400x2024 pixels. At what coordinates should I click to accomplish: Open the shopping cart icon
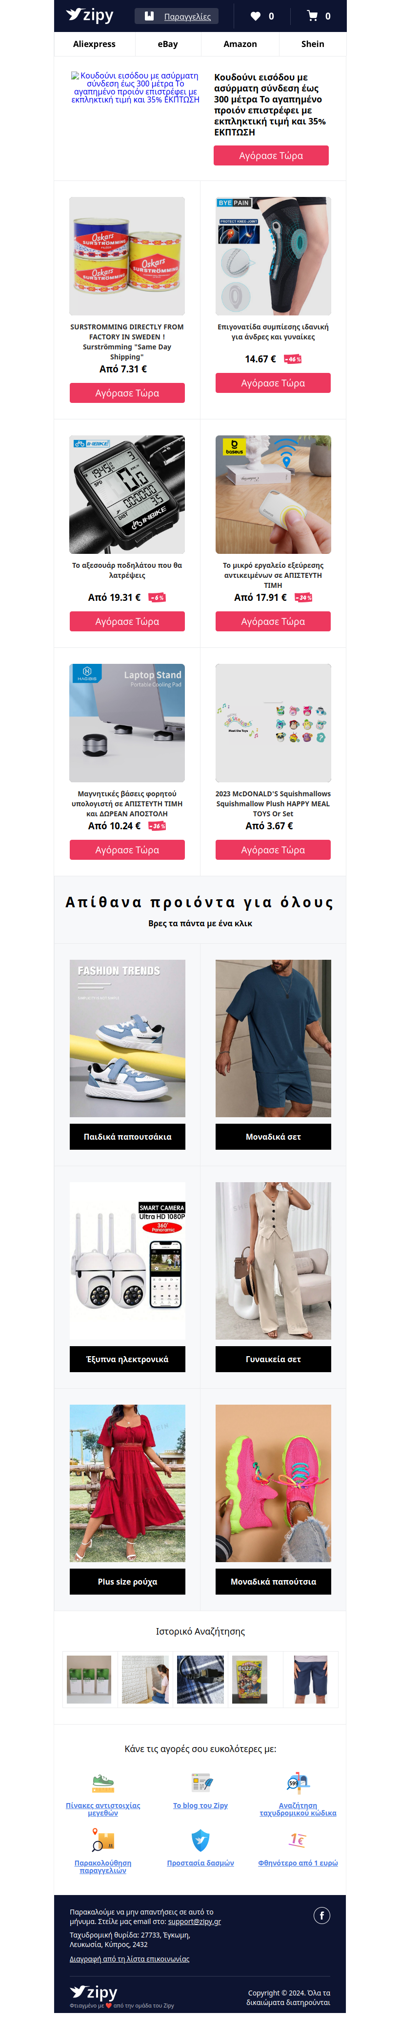tap(312, 16)
